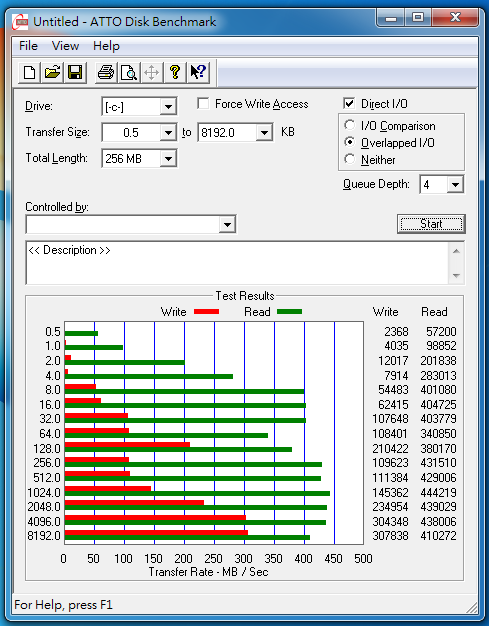Expand the Queue Depth dropdown
This screenshot has width=489, height=626.
pyautogui.click(x=455, y=184)
